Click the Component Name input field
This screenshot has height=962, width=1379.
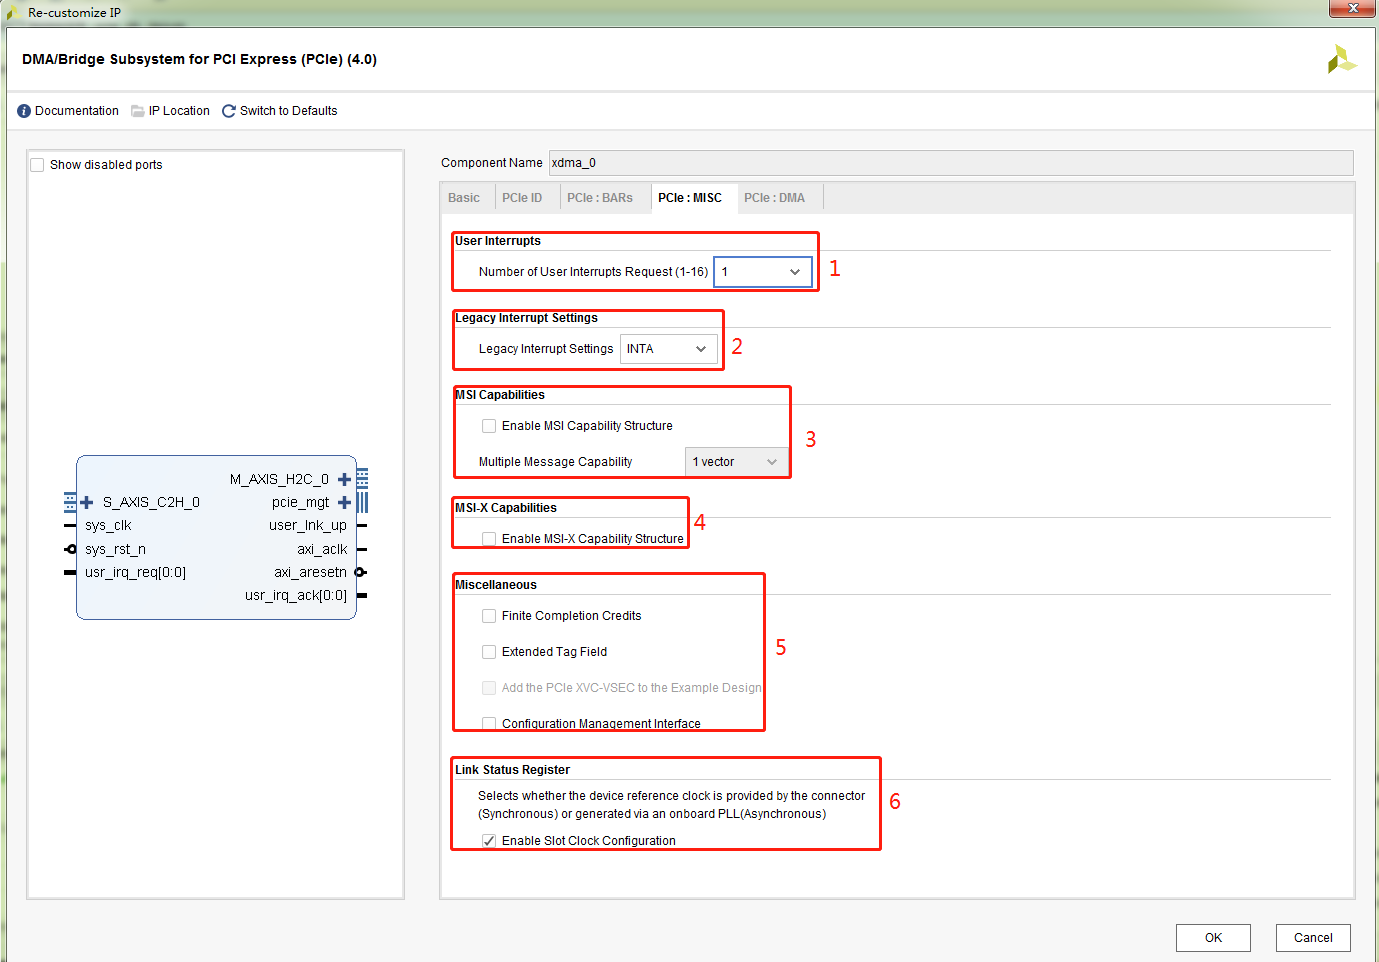coord(951,163)
